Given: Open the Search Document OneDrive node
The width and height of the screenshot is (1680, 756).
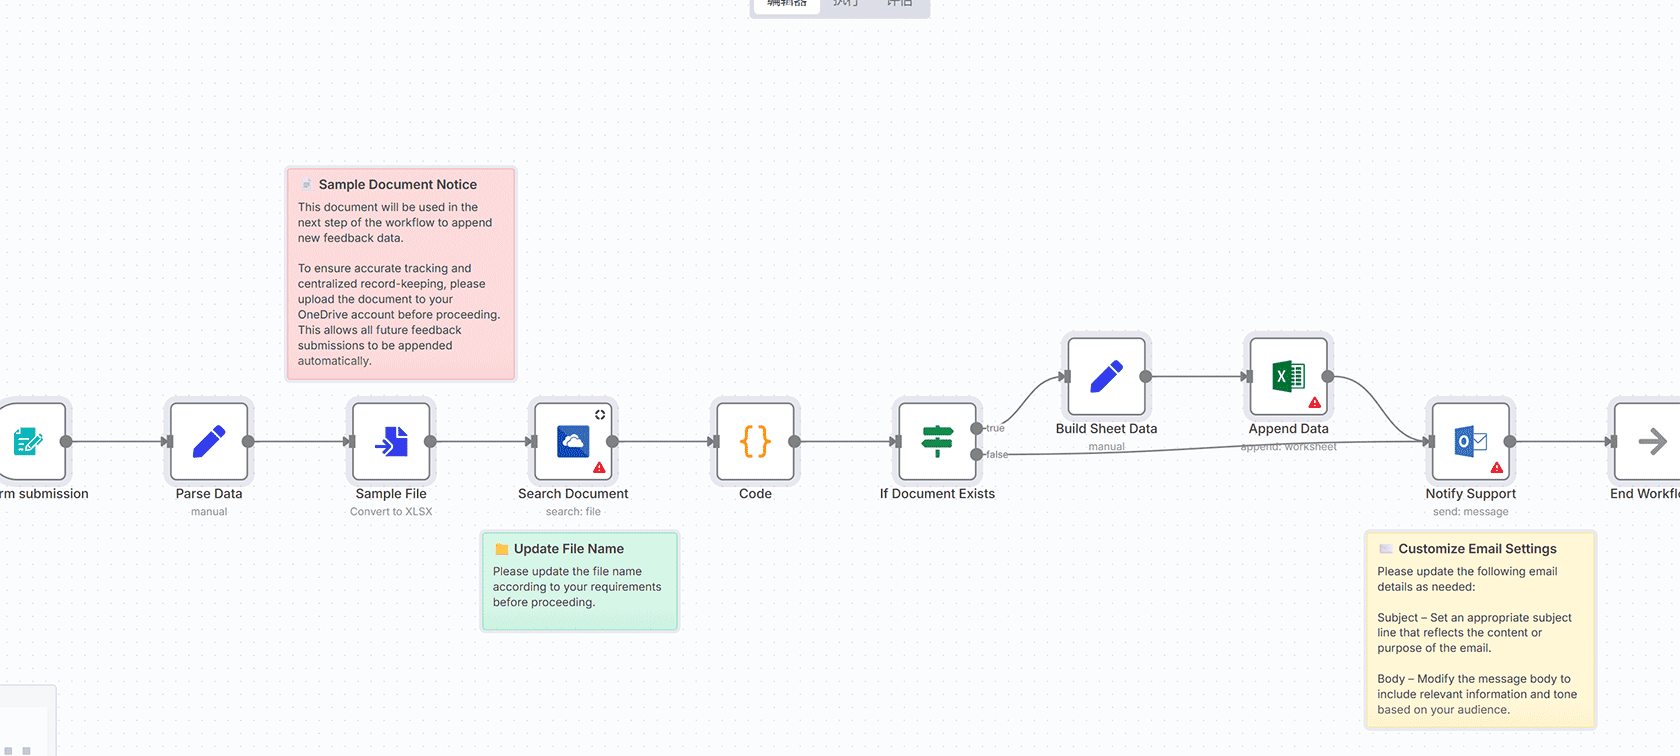Looking at the screenshot, I should pos(573,441).
